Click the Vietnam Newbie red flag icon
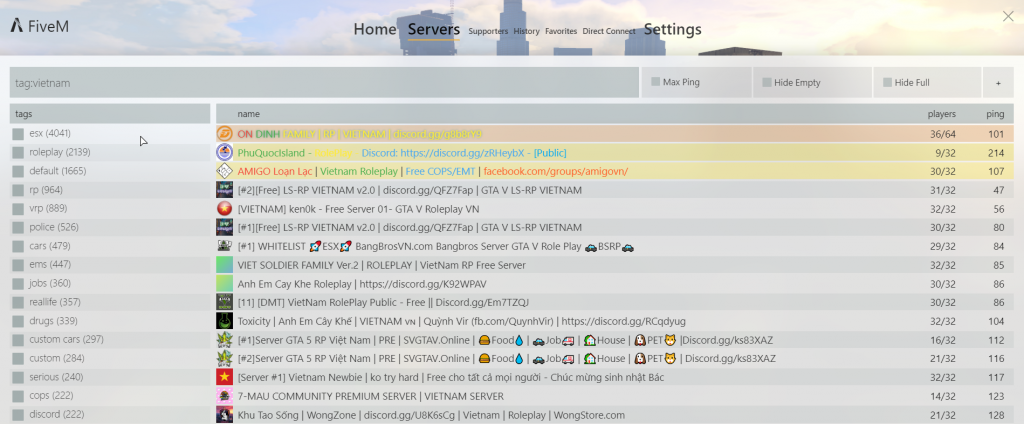1024x424 pixels. point(225,377)
